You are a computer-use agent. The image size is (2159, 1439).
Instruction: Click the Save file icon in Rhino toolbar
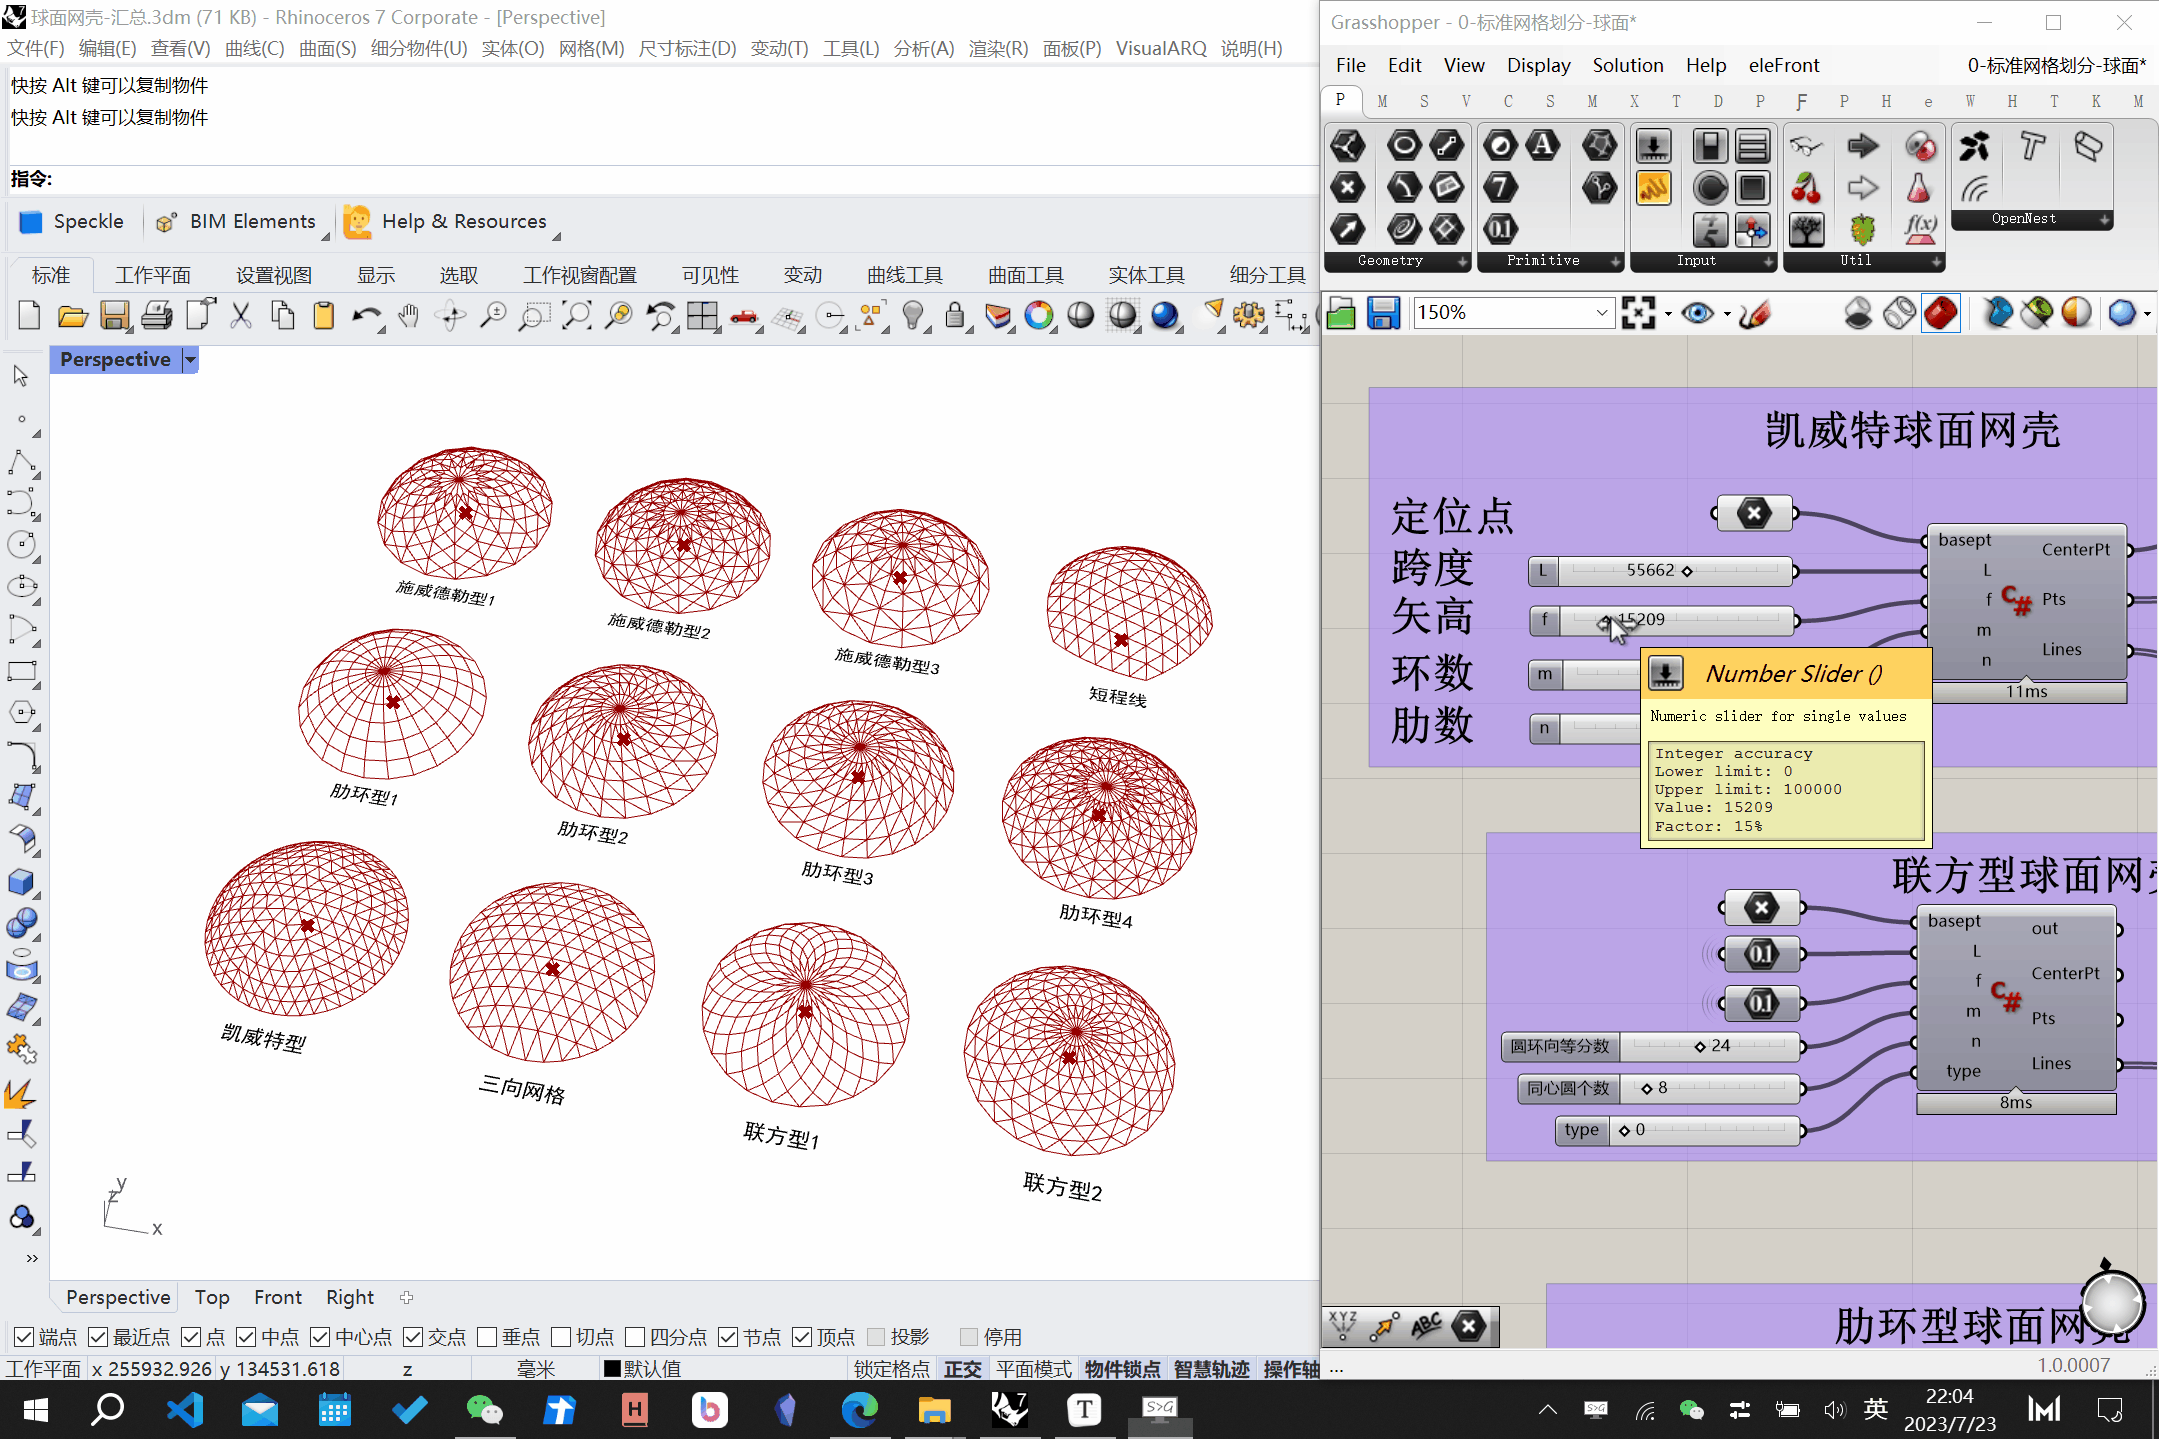point(114,316)
